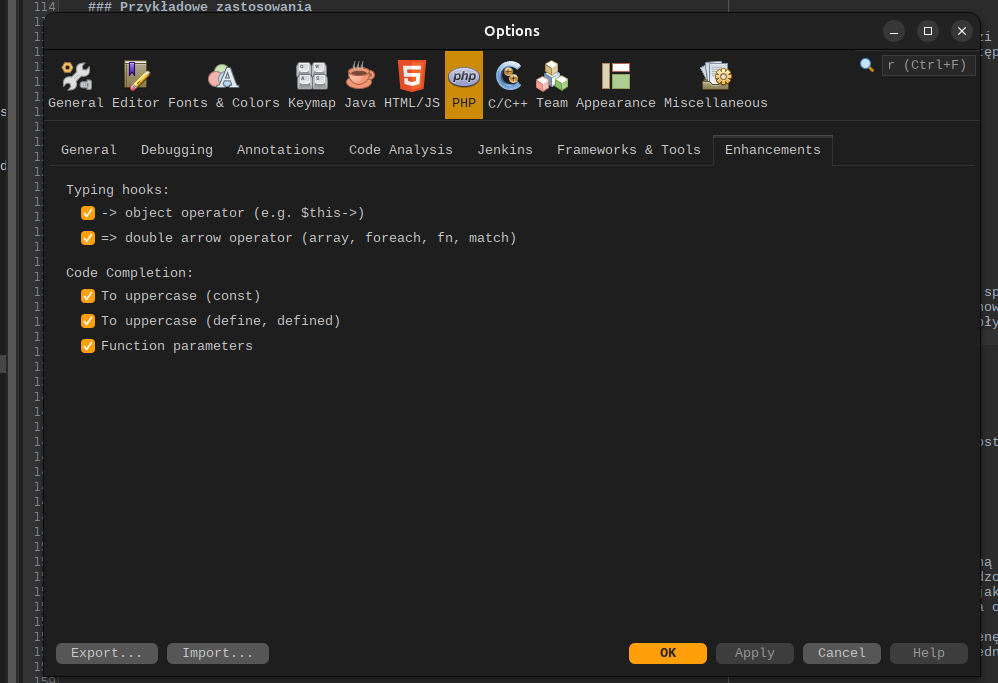The width and height of the screenshot is (998, 683).
Task: Toggle To uppercase (define, defined) checkbox
Action: click(x=88, y=321)
